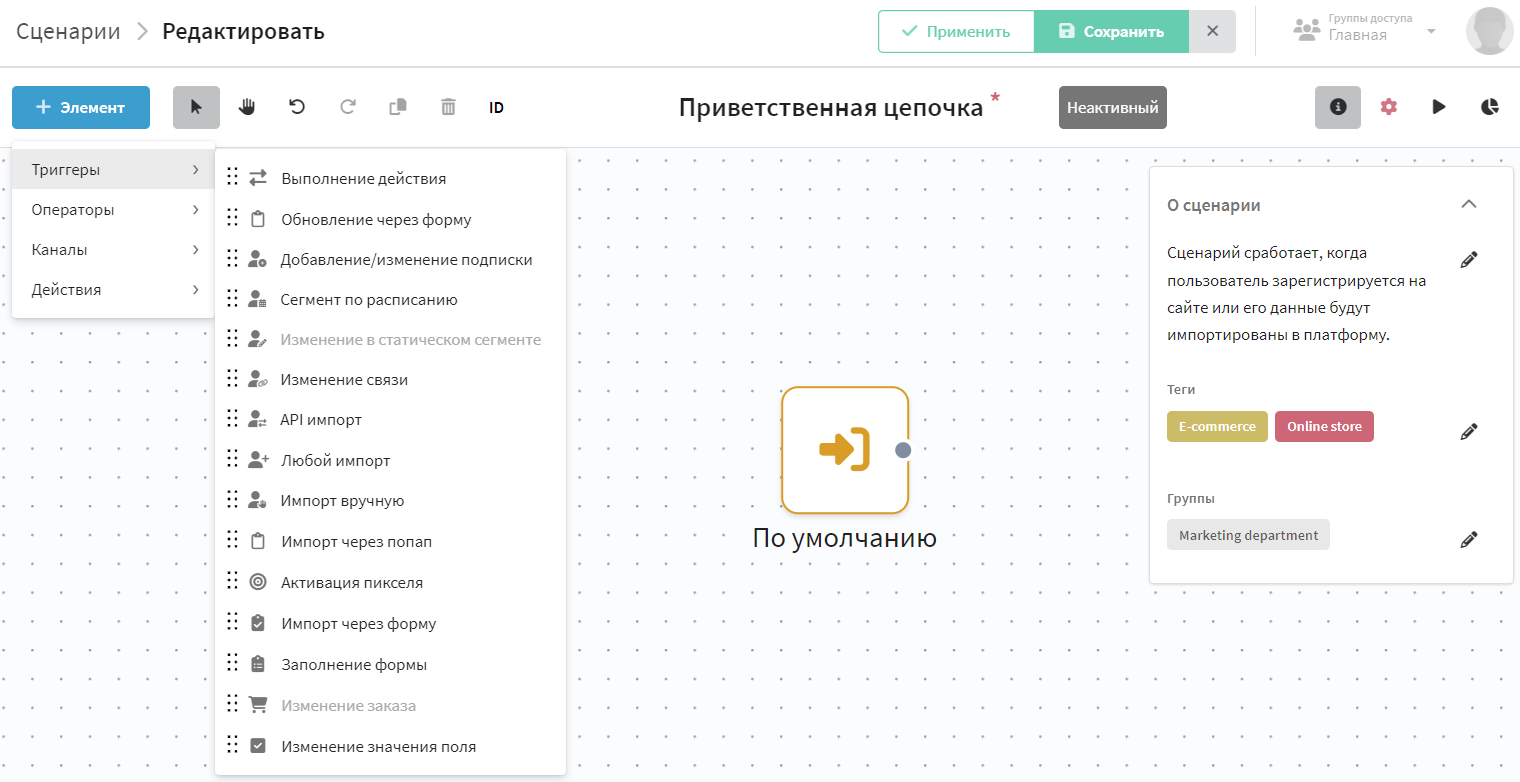Go to Сценарии breadcrumb
Viewport: 1520px width, 782px height.
click(x=68, y=31)
